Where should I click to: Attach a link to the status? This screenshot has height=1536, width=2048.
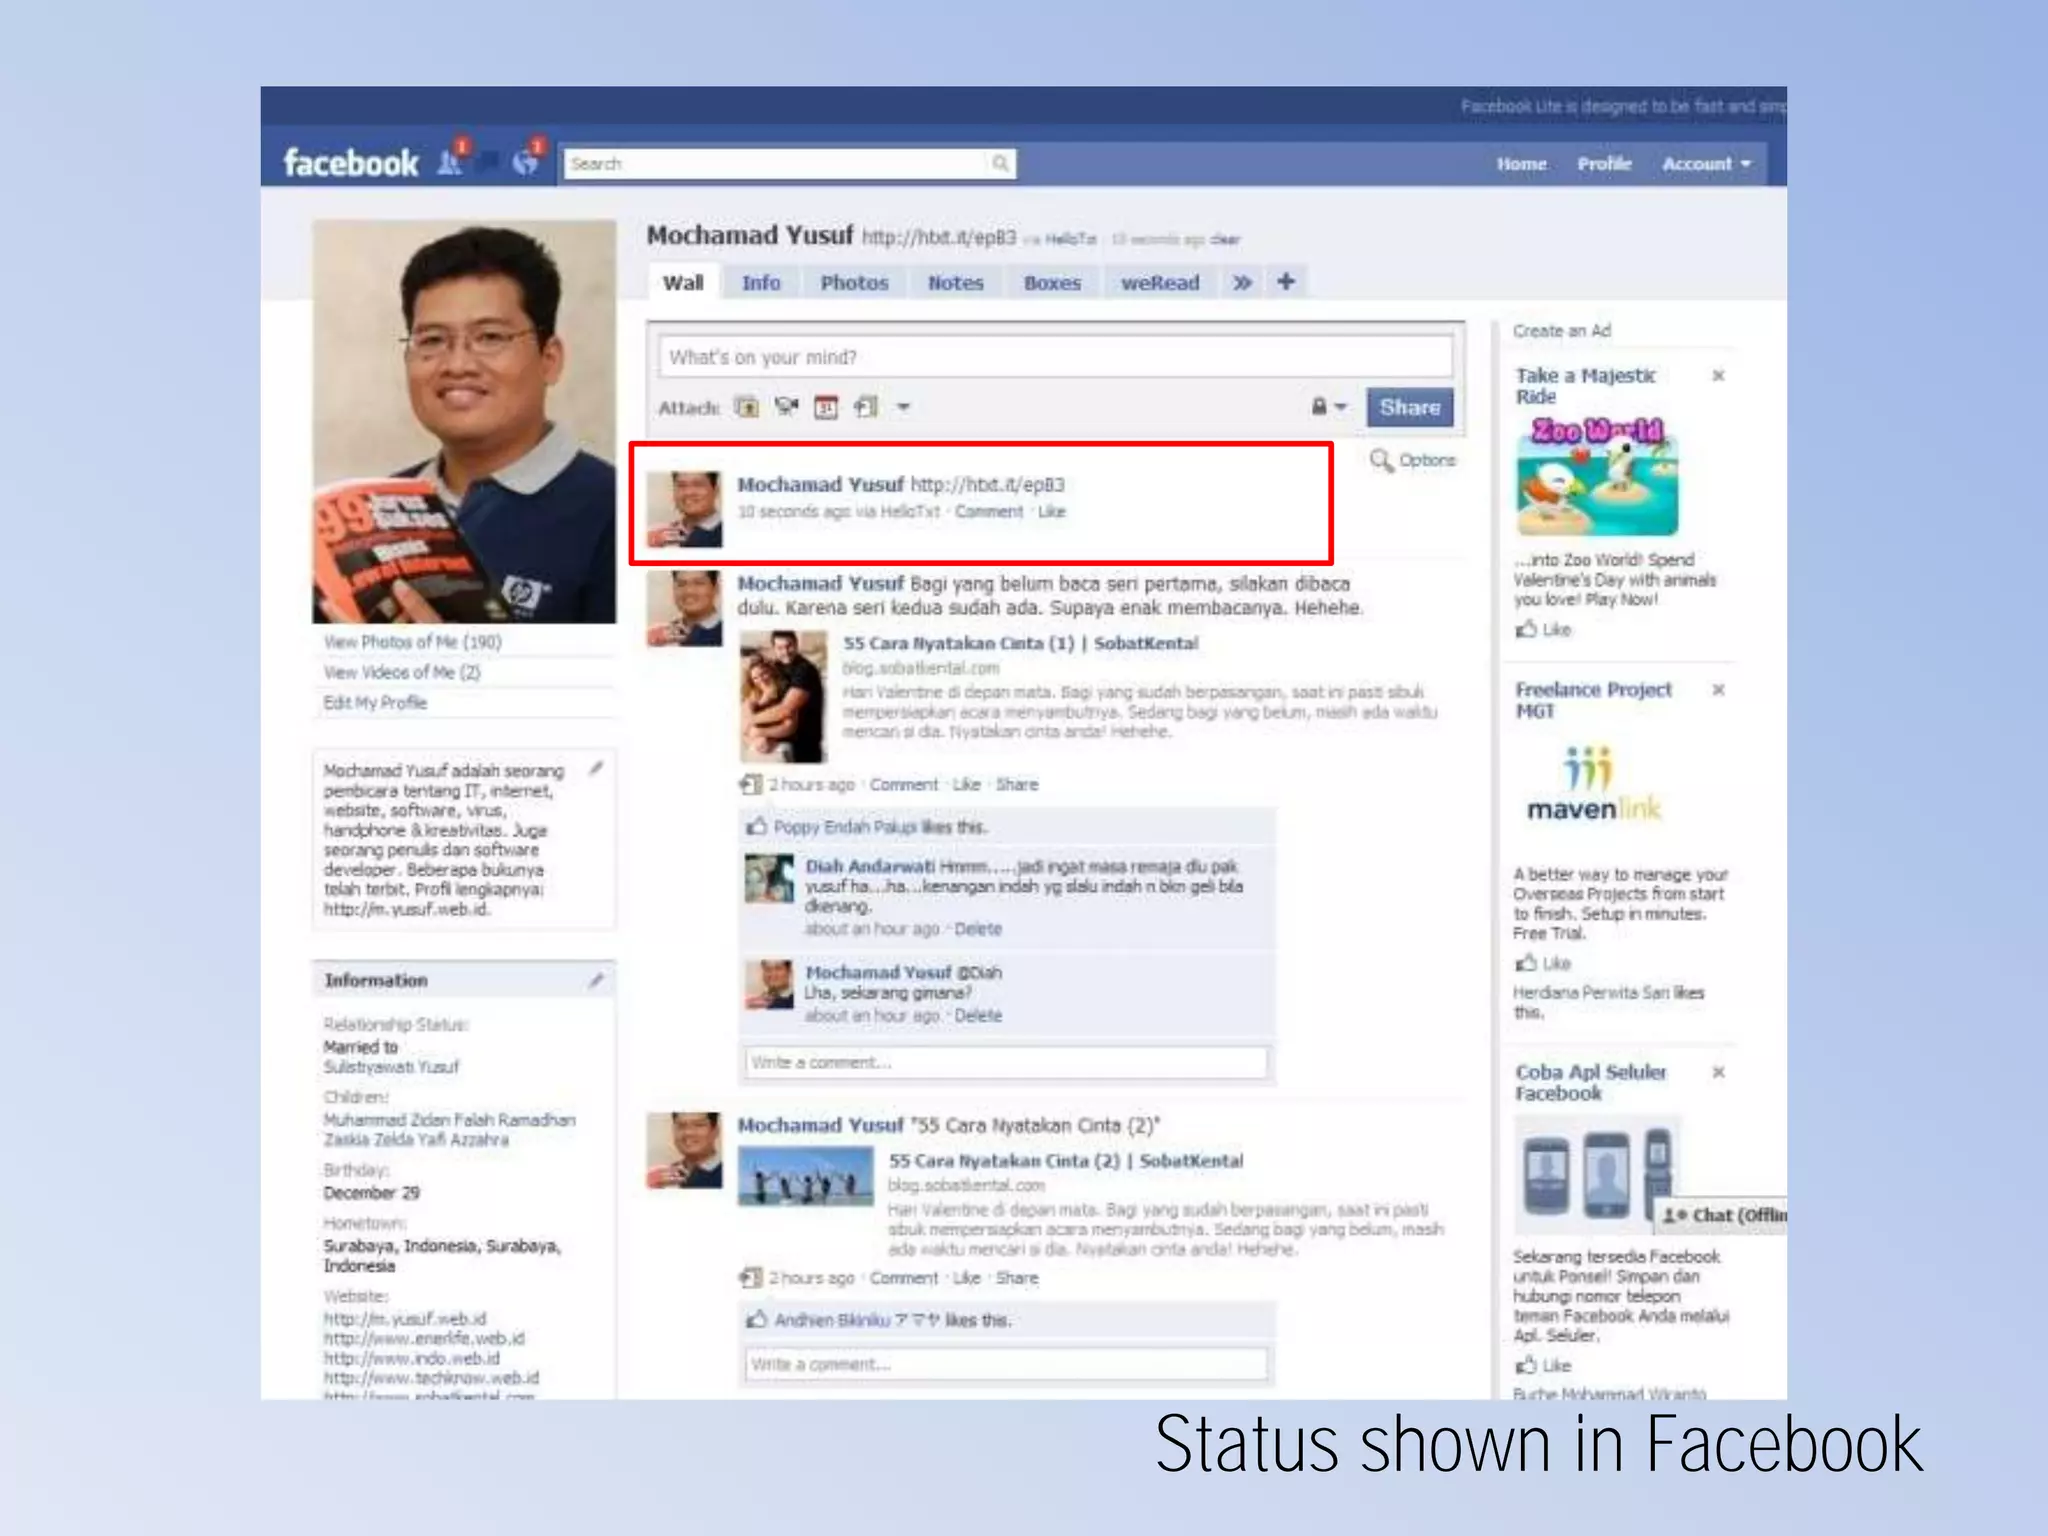click(865, 407)
